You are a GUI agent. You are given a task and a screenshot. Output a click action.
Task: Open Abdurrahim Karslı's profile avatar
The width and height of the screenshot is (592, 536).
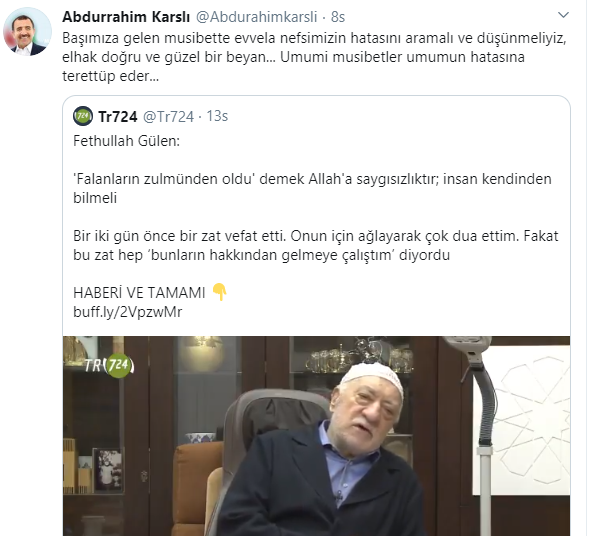click(x=27, y=31)
